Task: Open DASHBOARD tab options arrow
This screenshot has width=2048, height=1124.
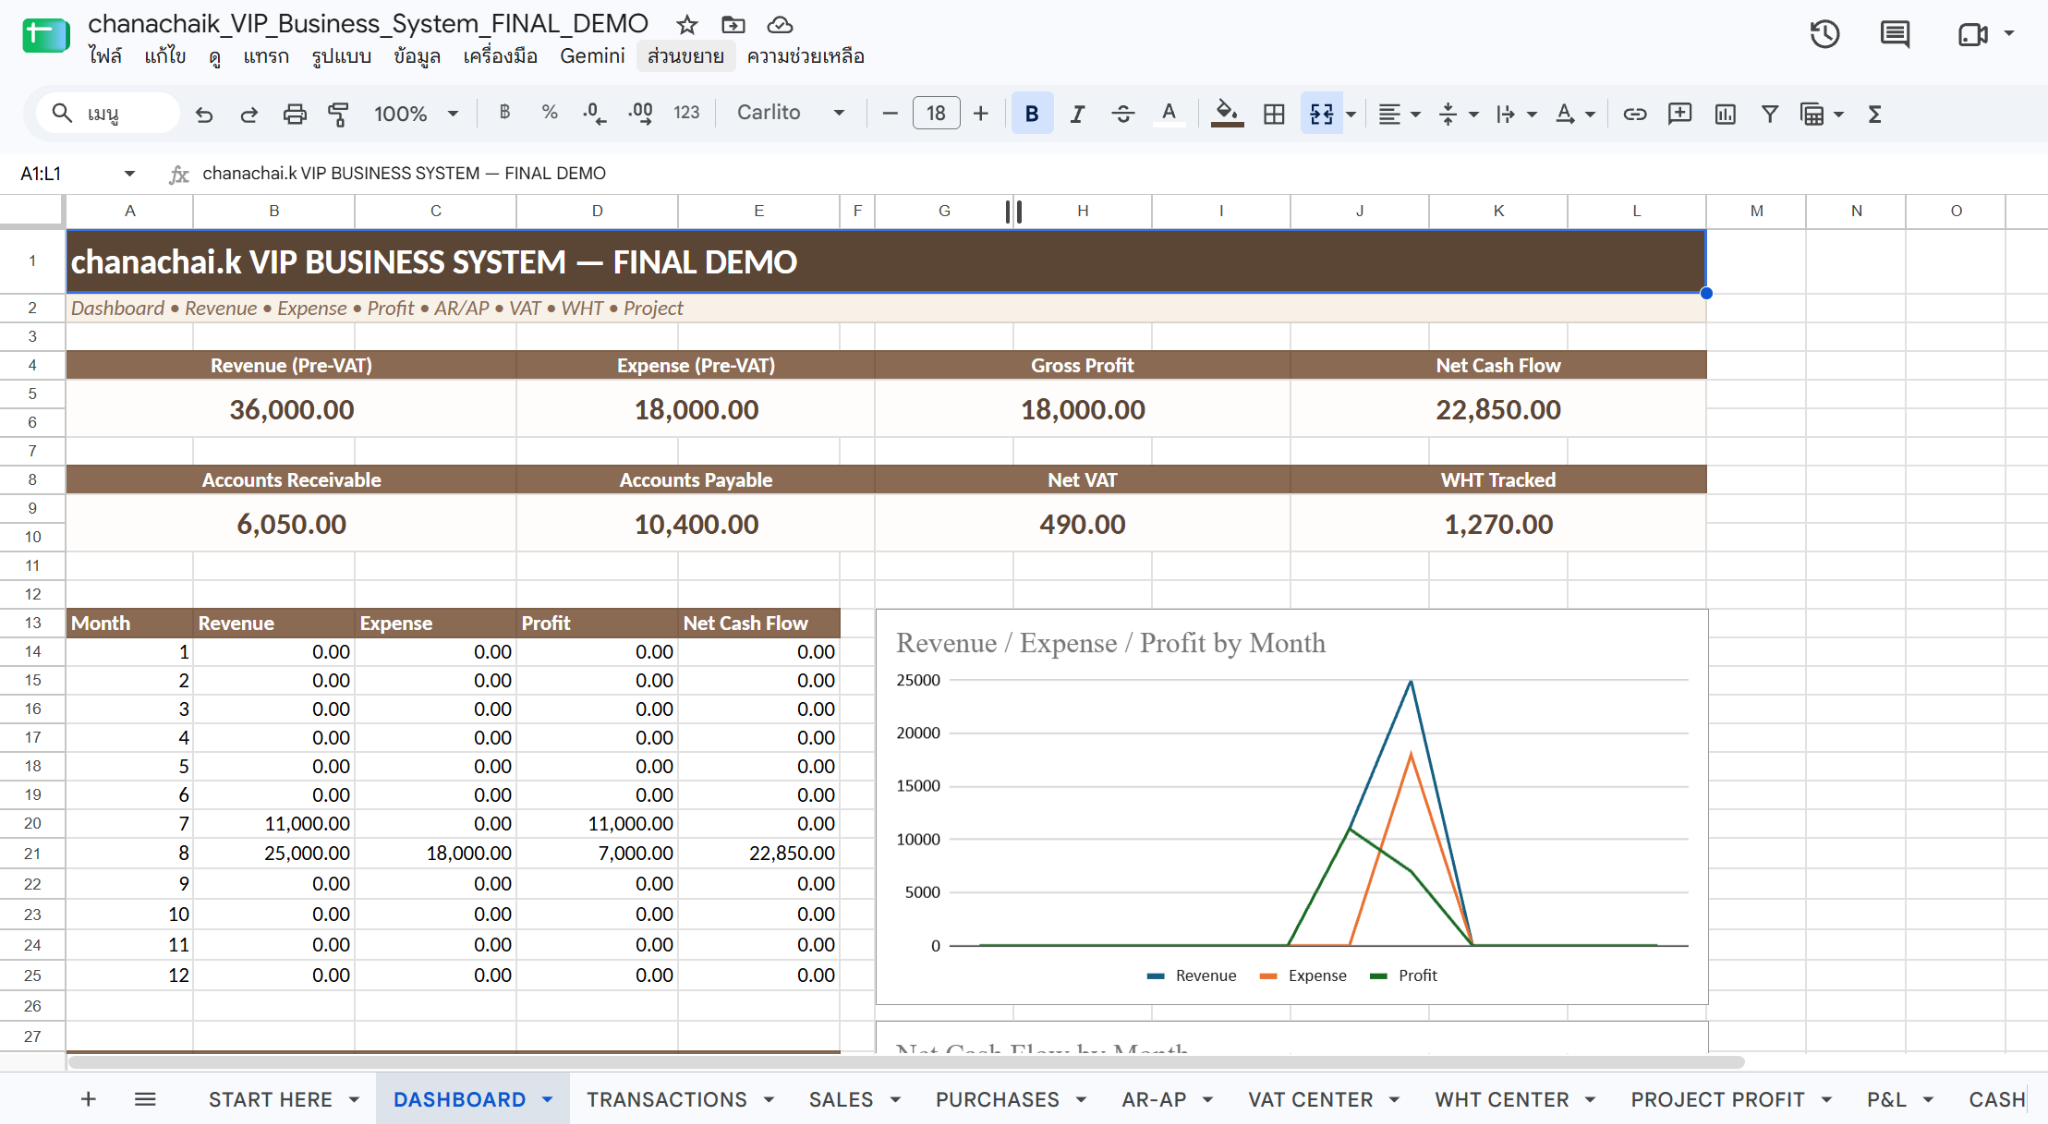Action: point(547,1099)
